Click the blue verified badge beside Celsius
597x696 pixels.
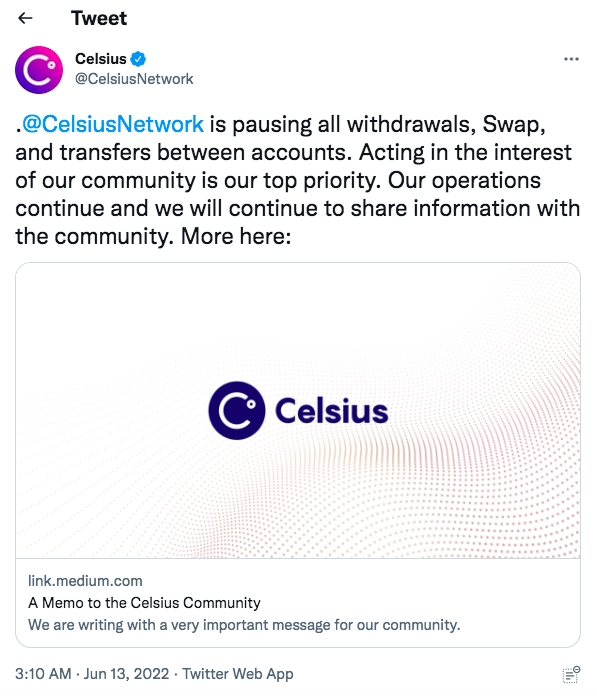point(138,59)
